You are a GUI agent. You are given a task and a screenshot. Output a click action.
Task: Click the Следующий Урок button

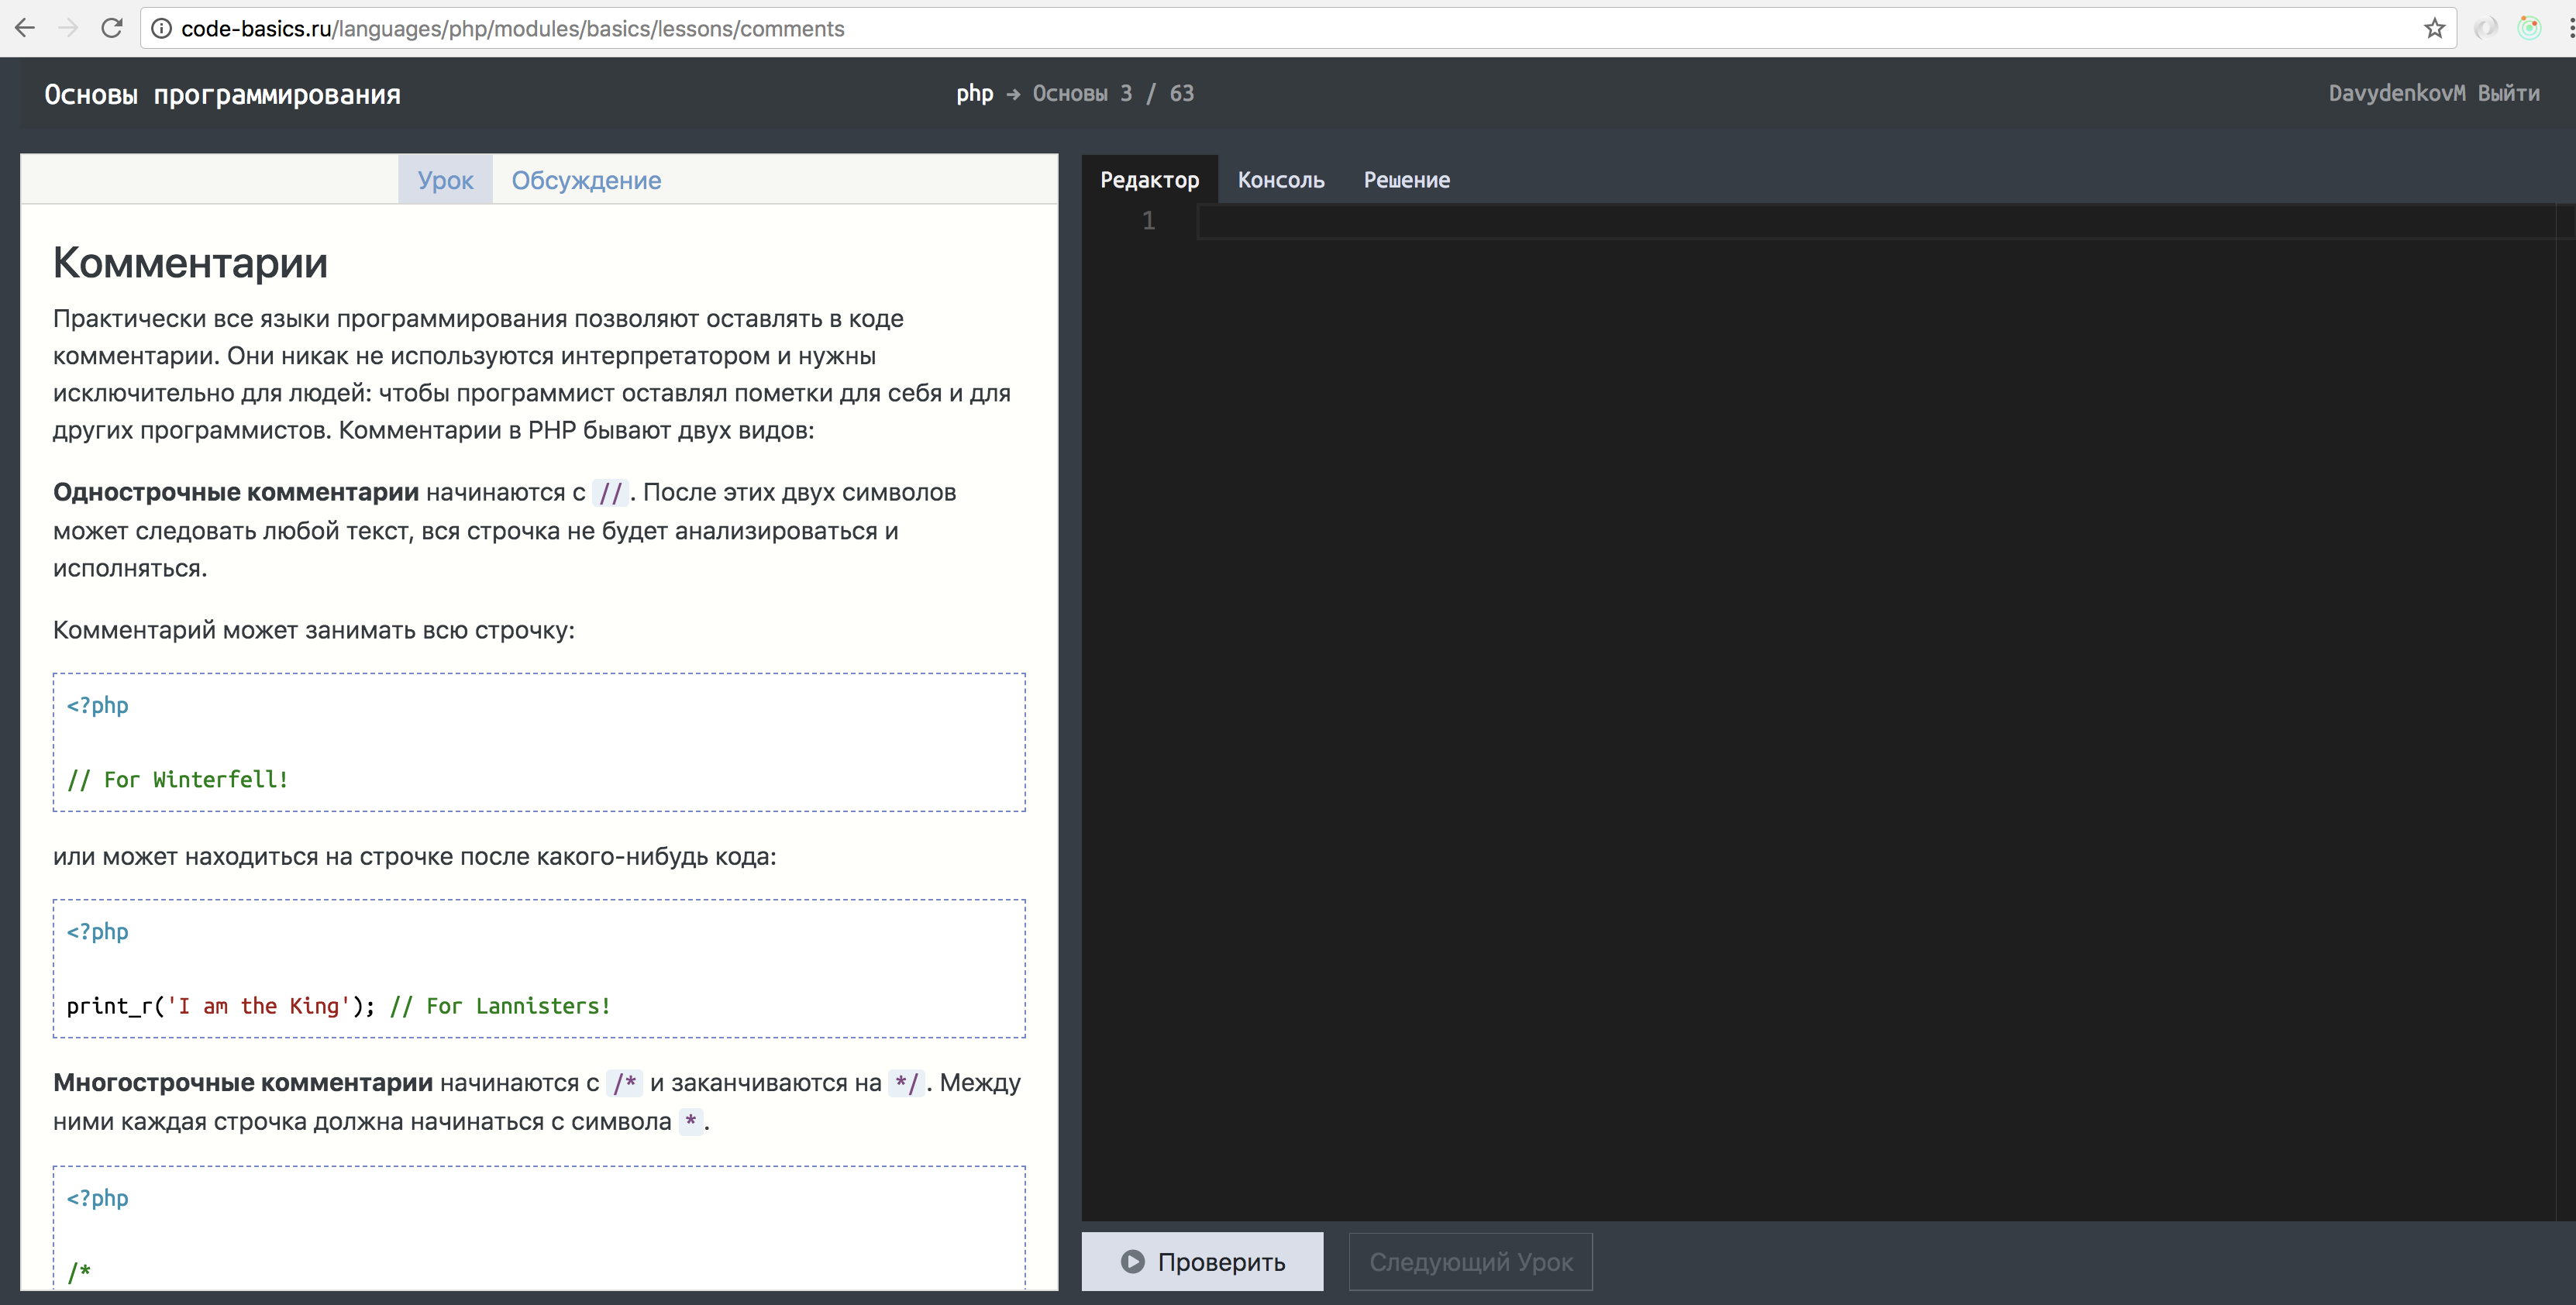pos(1470,1262)
